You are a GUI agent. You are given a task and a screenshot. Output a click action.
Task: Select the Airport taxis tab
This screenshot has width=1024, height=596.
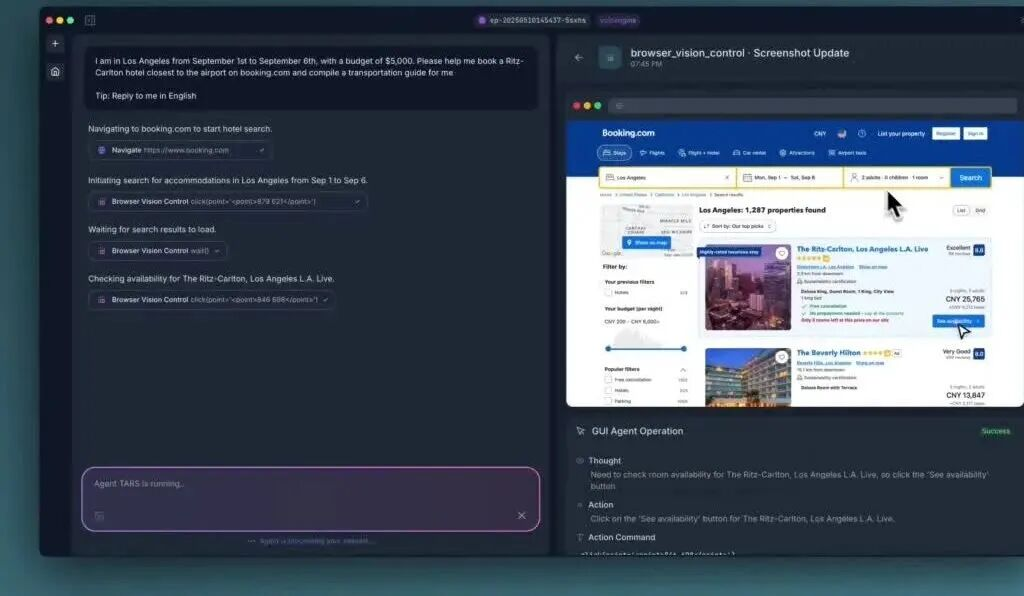tap(847, 153)
